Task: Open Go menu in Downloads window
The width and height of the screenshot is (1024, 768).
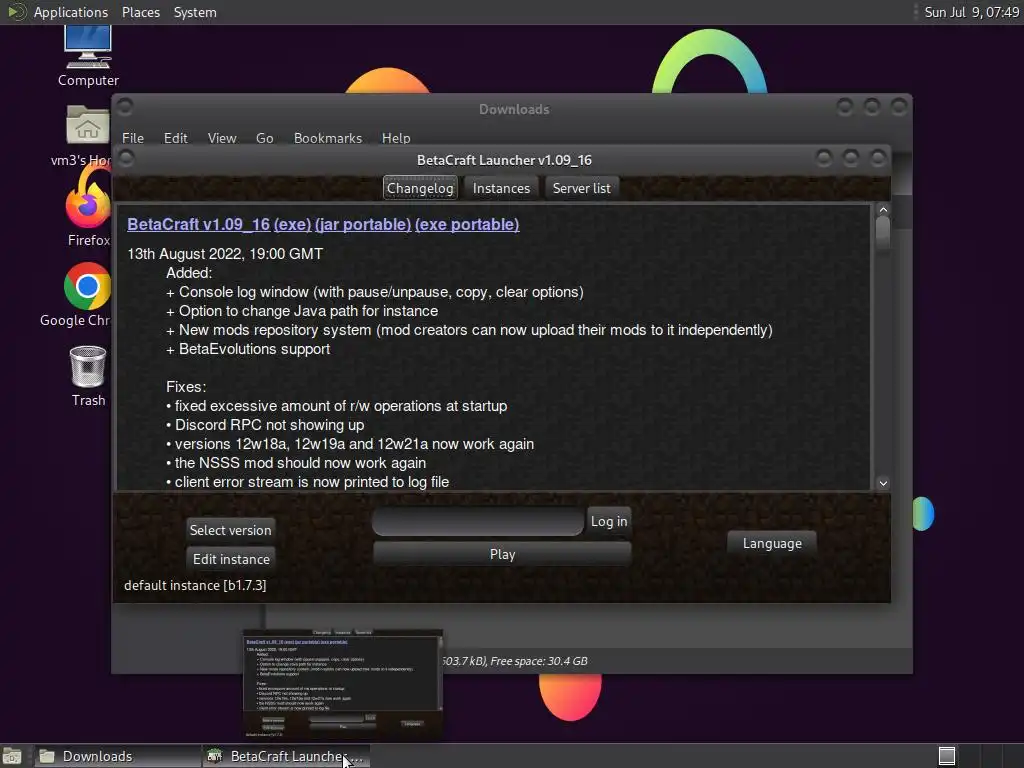Action: pyautogui.click(x=264, y=138)
